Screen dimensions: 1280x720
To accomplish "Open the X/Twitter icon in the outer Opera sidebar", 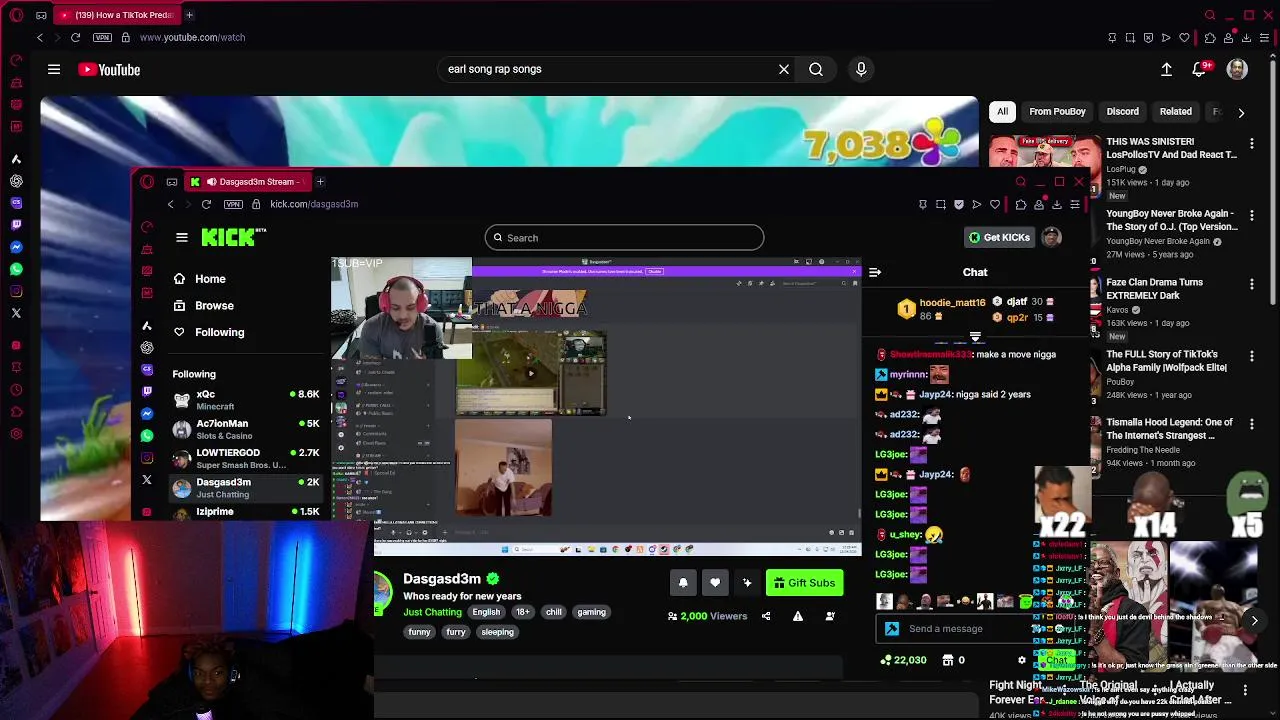I will tap(16, 313).
